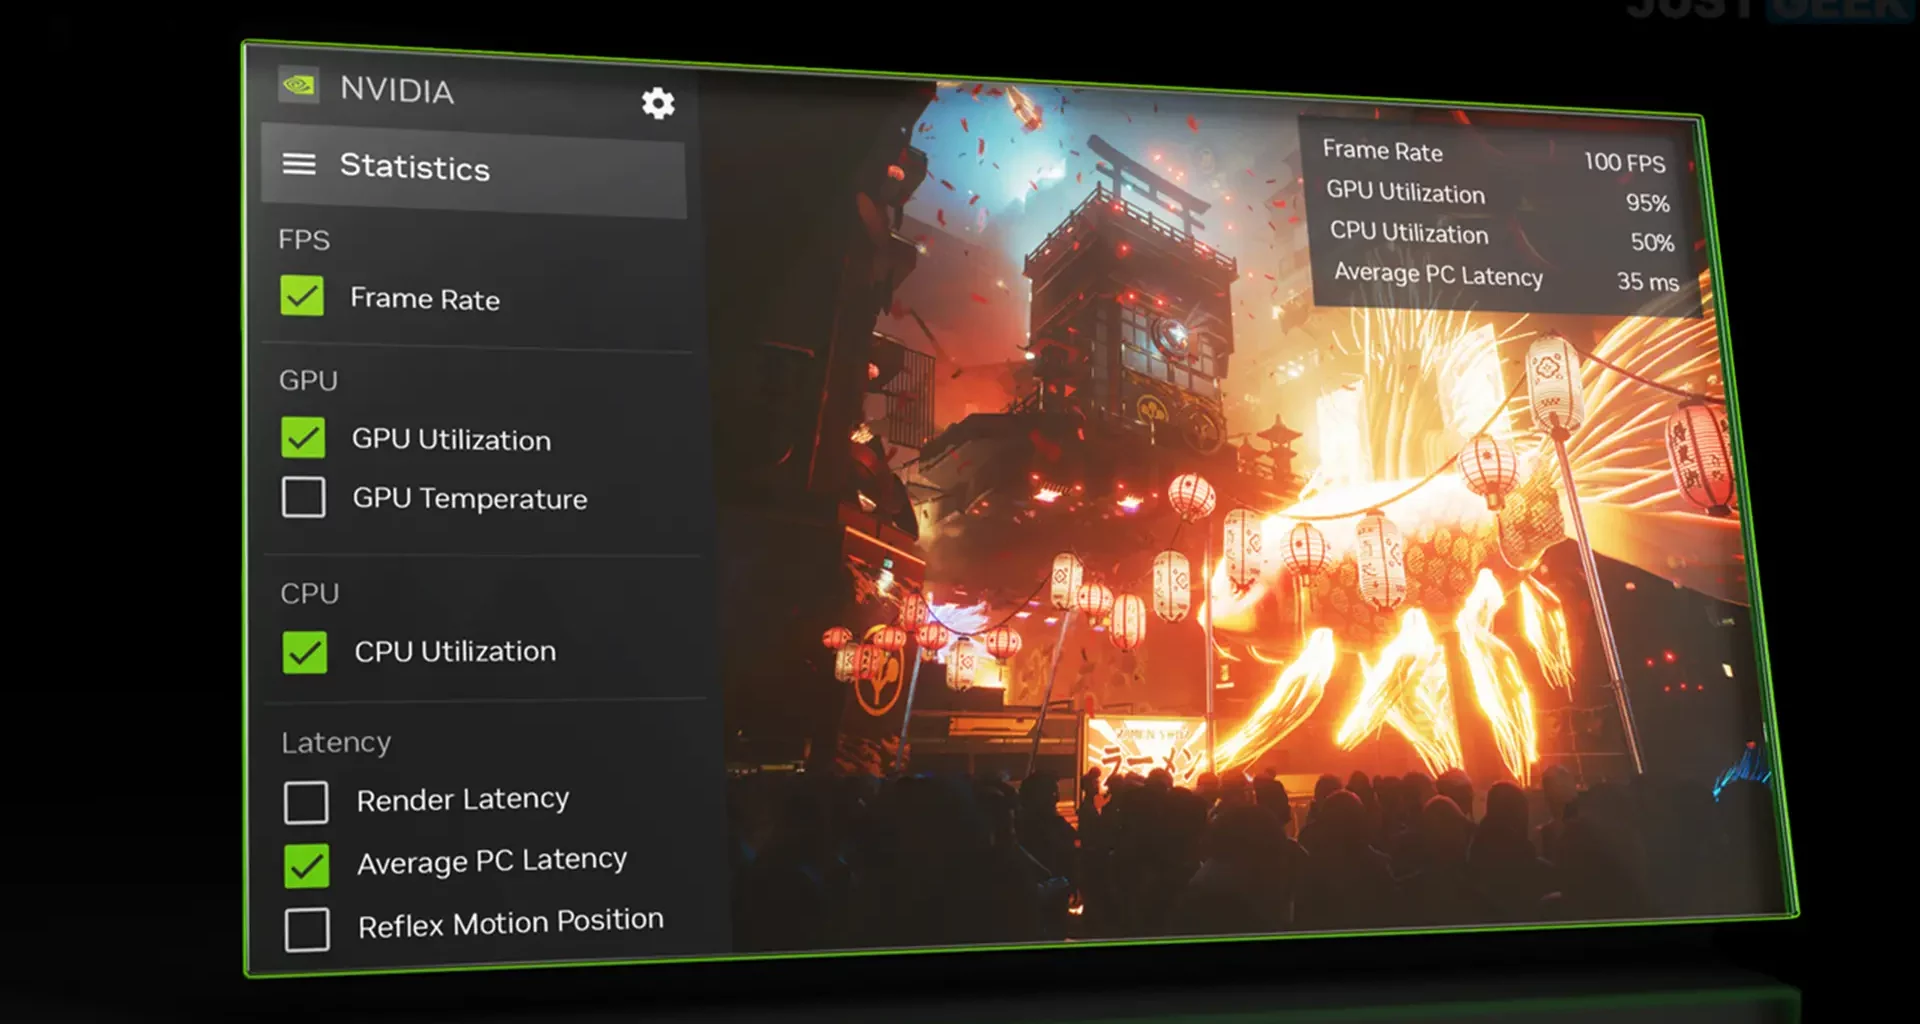Click the 35 ms latency overlay value
Screen dimensions: 1920x1024
(x=1648, y=282)
